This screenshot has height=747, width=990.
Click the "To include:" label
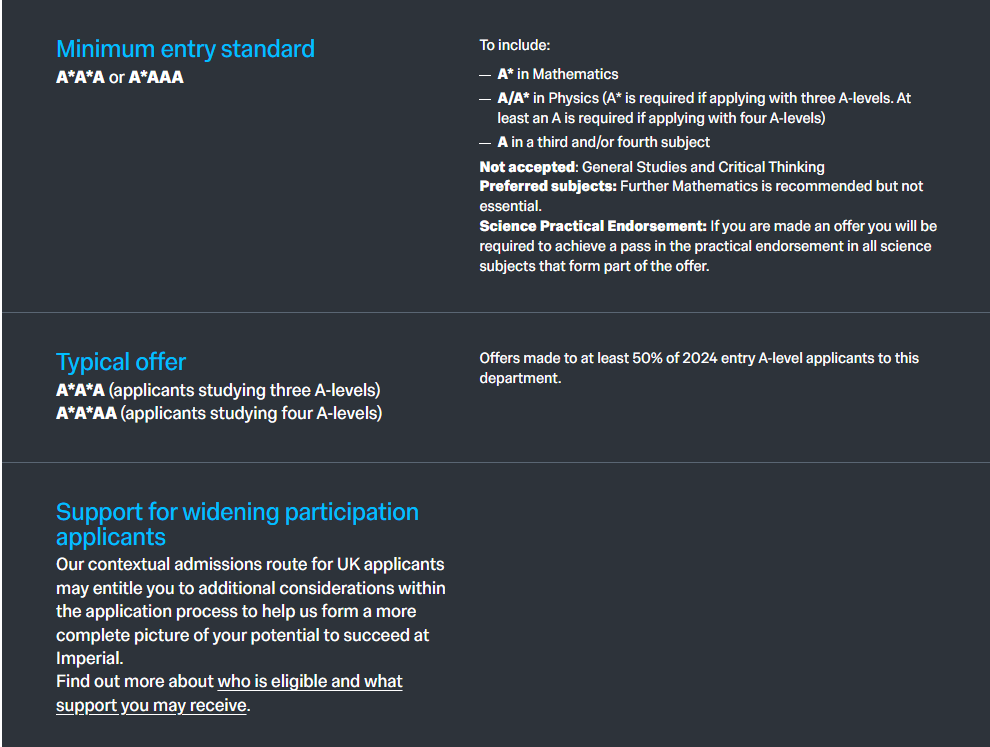[515, 45]
